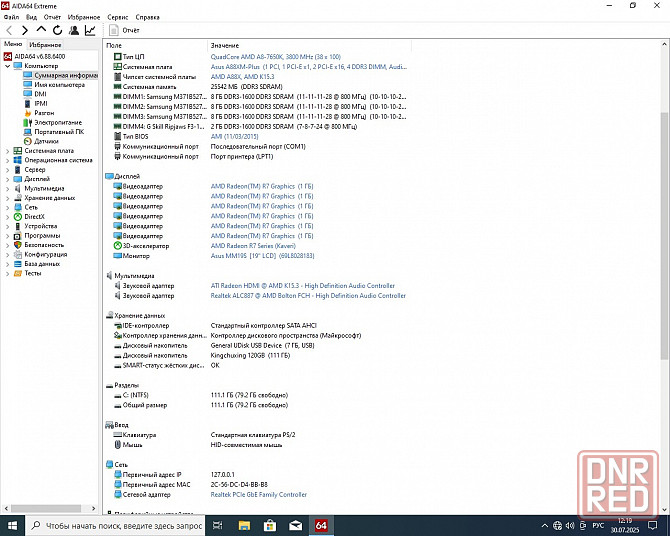Open AMD A88X chipset link
The width and height of the screenshot is (670, 536).
tap(242, 77)
